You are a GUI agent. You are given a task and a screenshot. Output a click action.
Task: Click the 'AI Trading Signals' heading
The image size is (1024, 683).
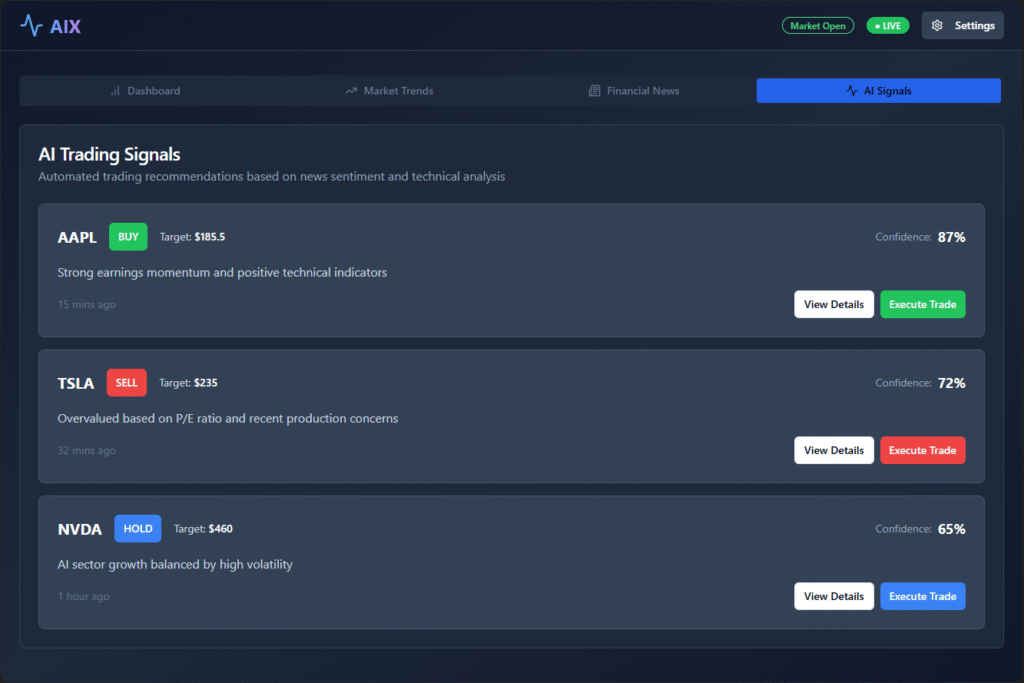click(109, 154)
